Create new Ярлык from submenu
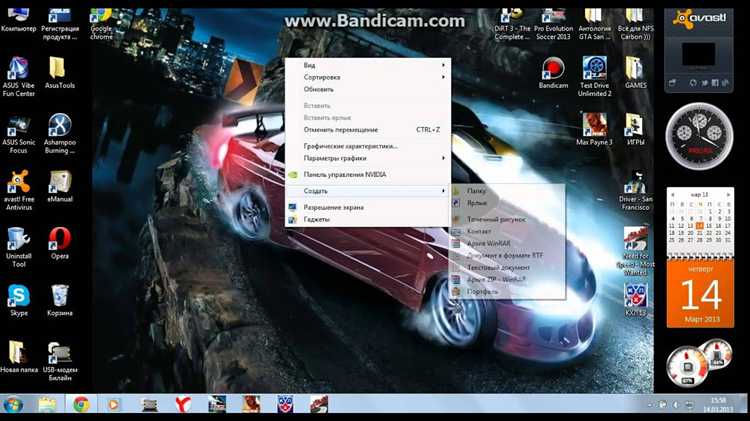The height and width of the screenshot is (421, 750). point(507,203)
